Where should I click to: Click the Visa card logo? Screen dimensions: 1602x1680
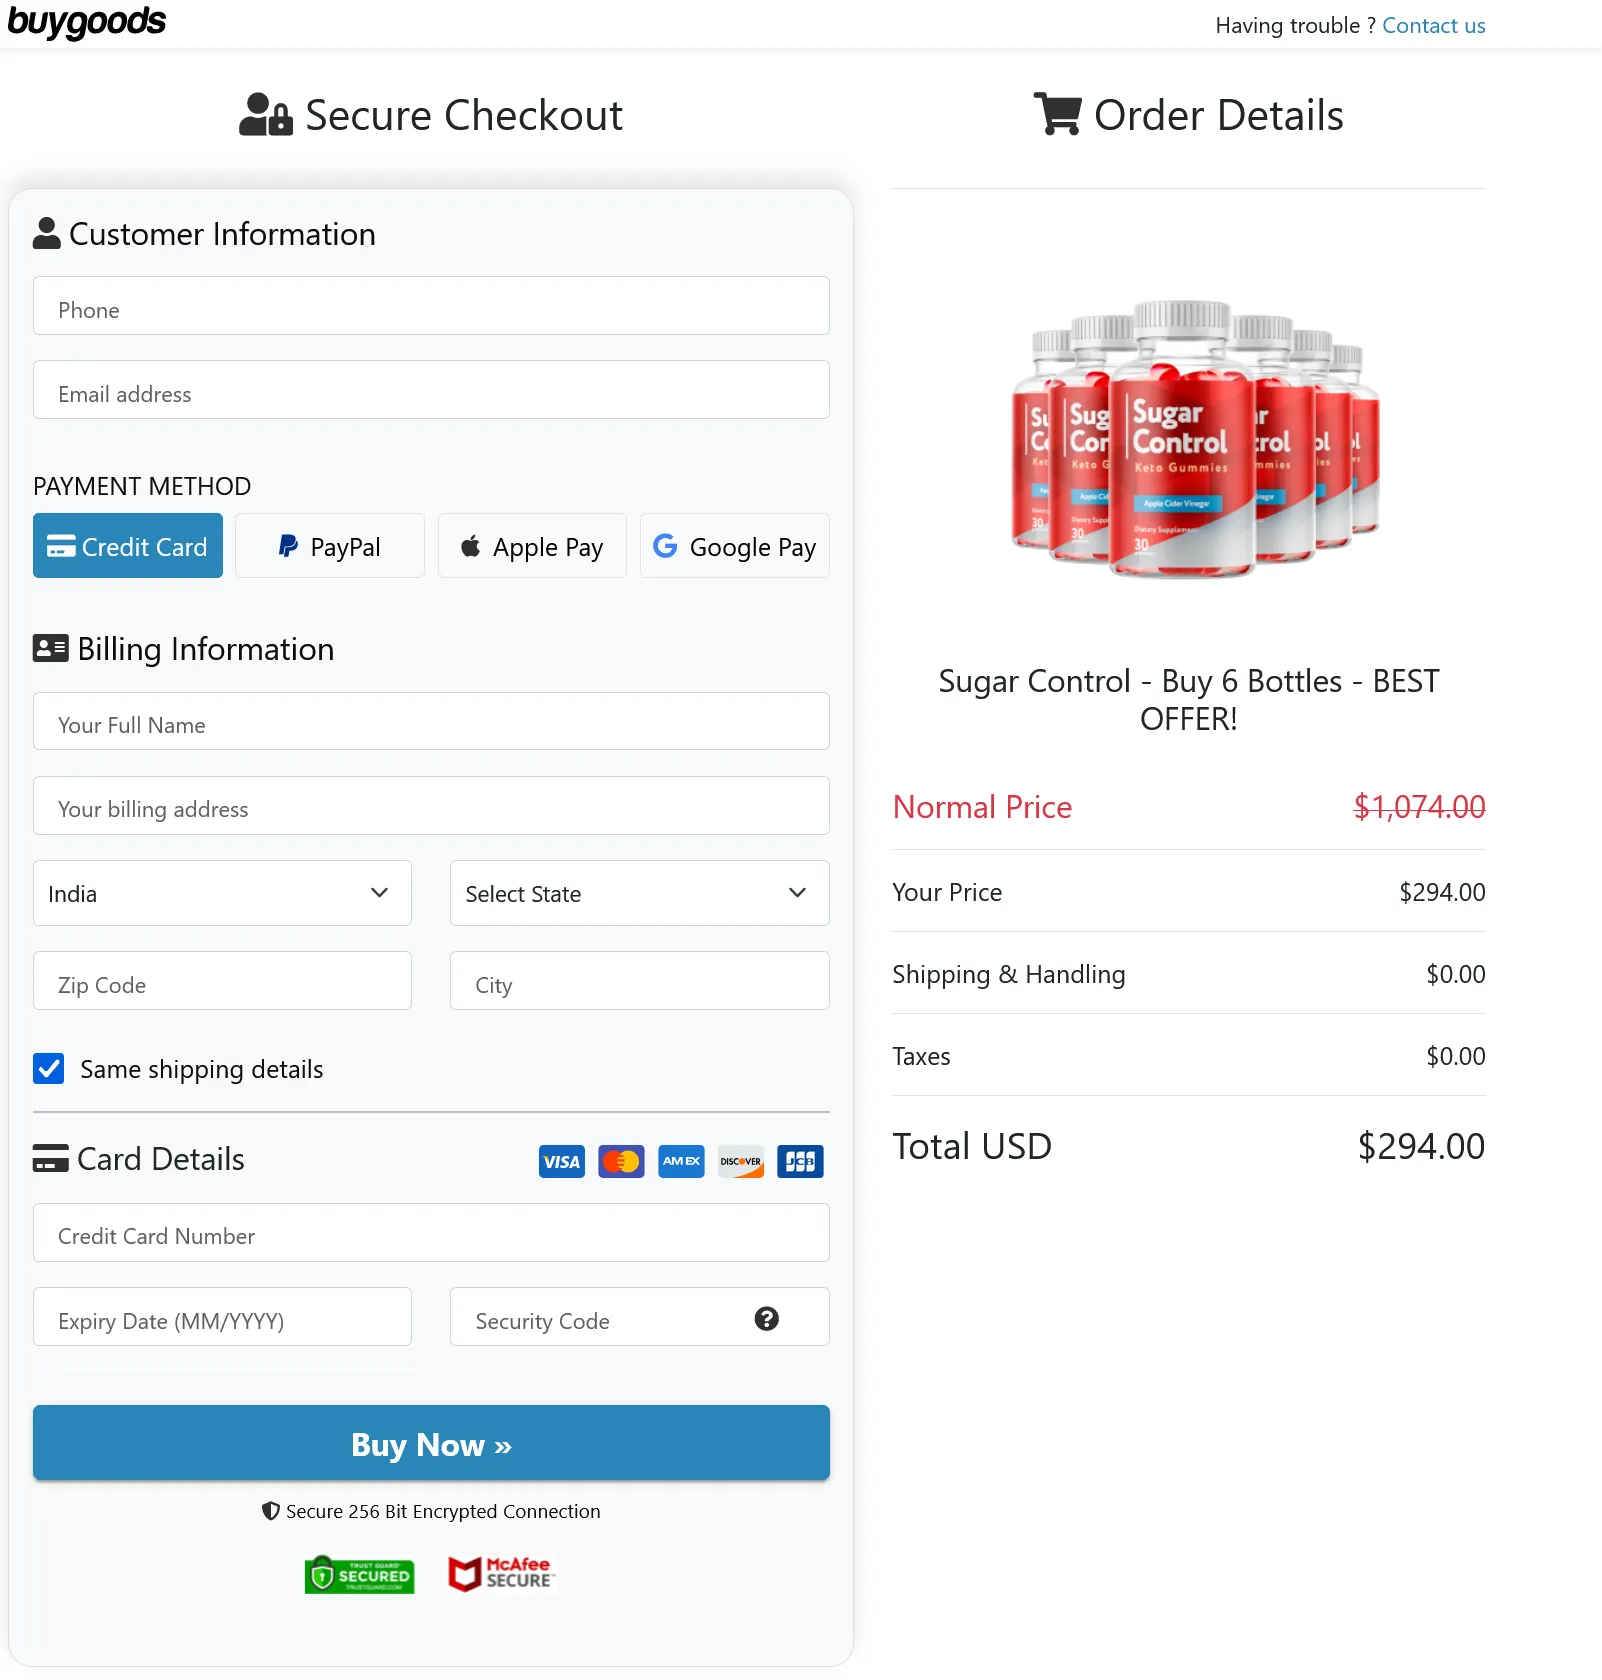(x=562, y=1161)
